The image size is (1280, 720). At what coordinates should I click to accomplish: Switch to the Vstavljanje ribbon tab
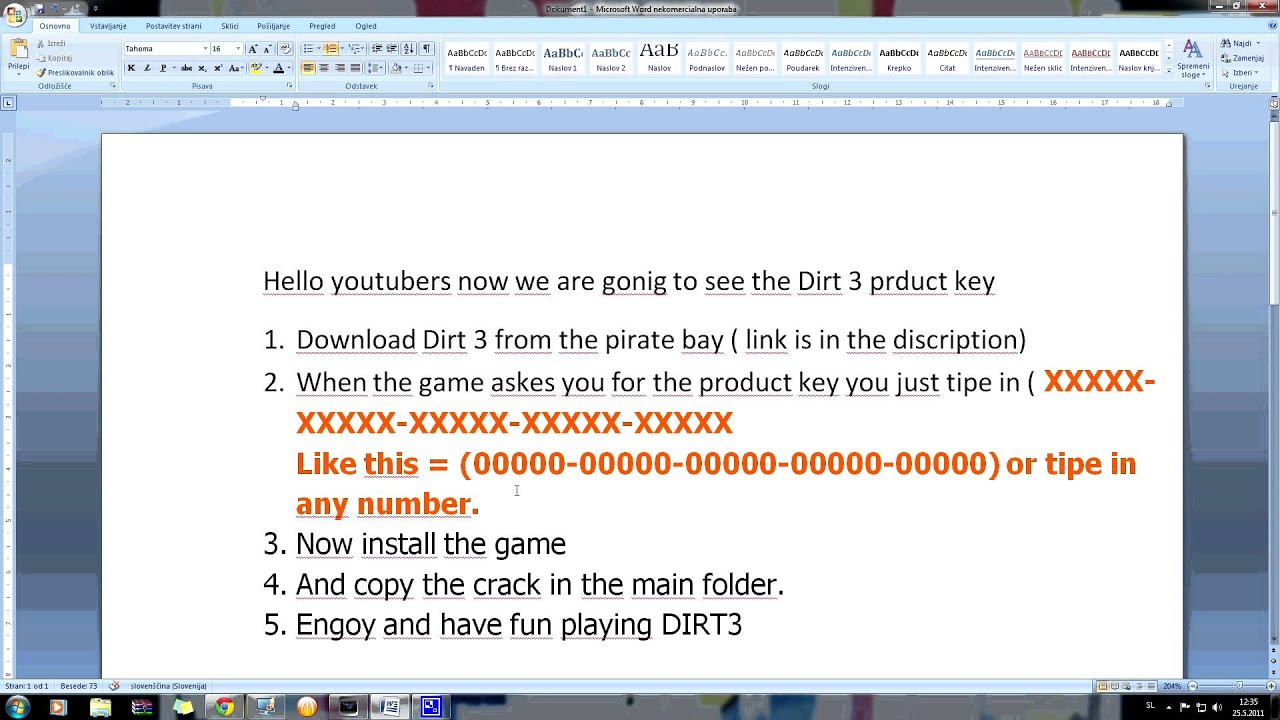(108, 26)
